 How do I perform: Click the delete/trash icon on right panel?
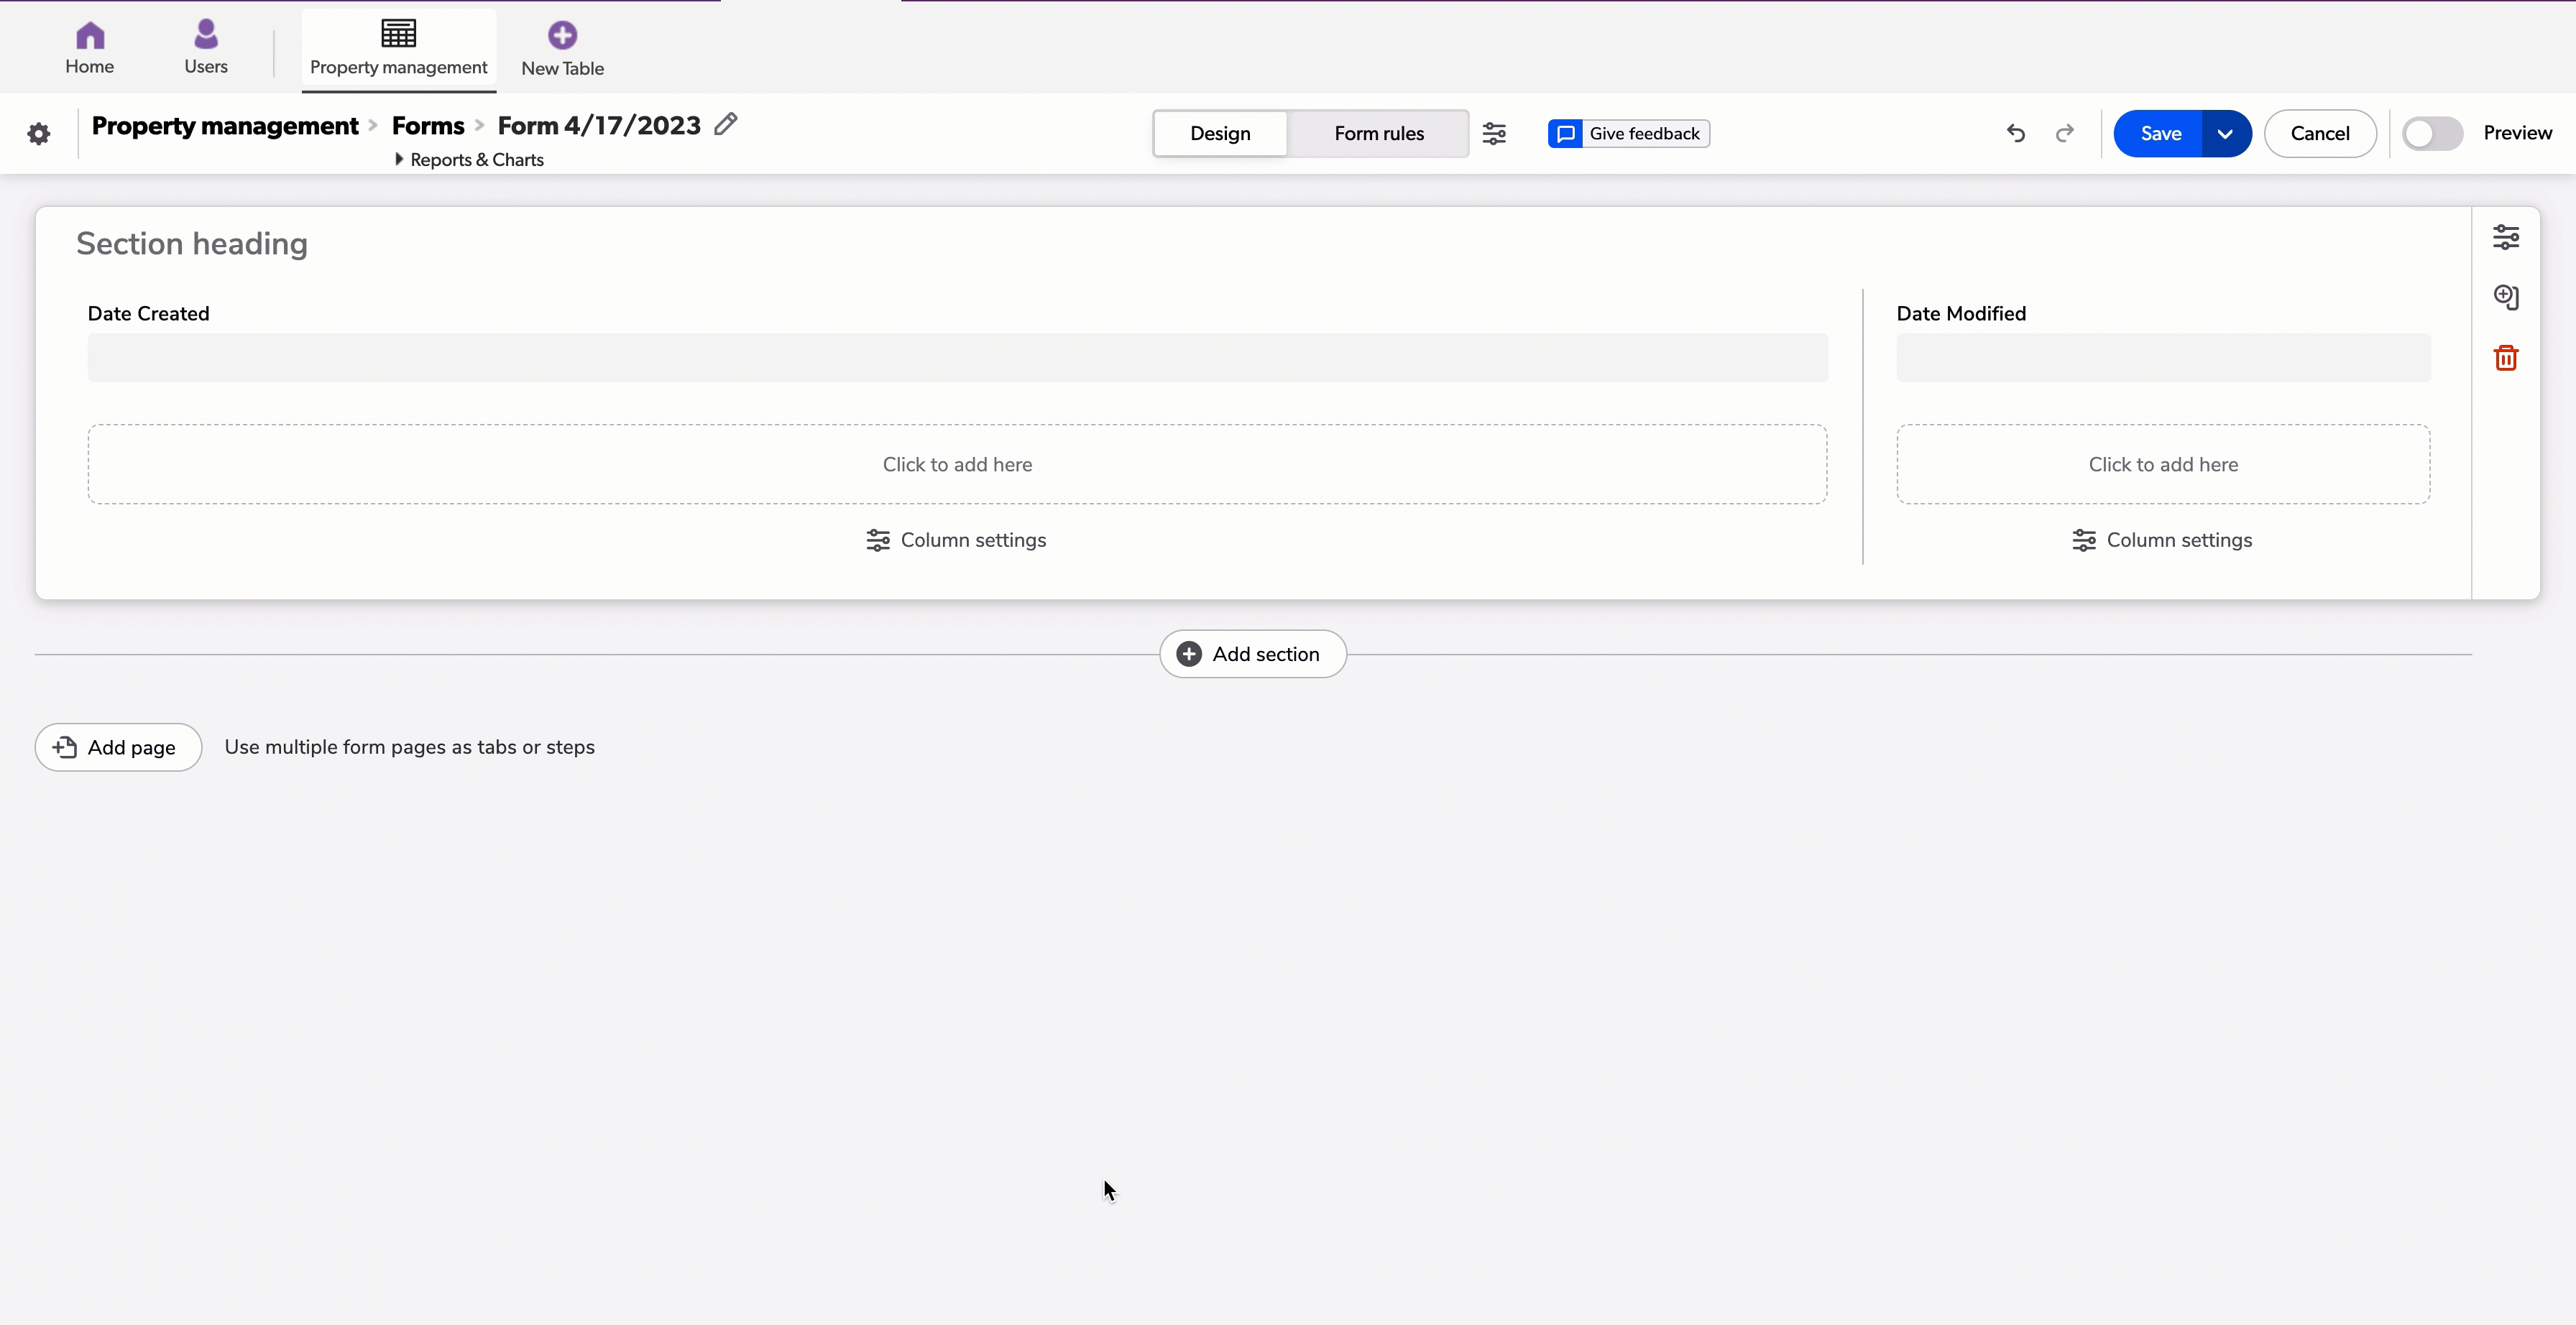coord(2507,356)
